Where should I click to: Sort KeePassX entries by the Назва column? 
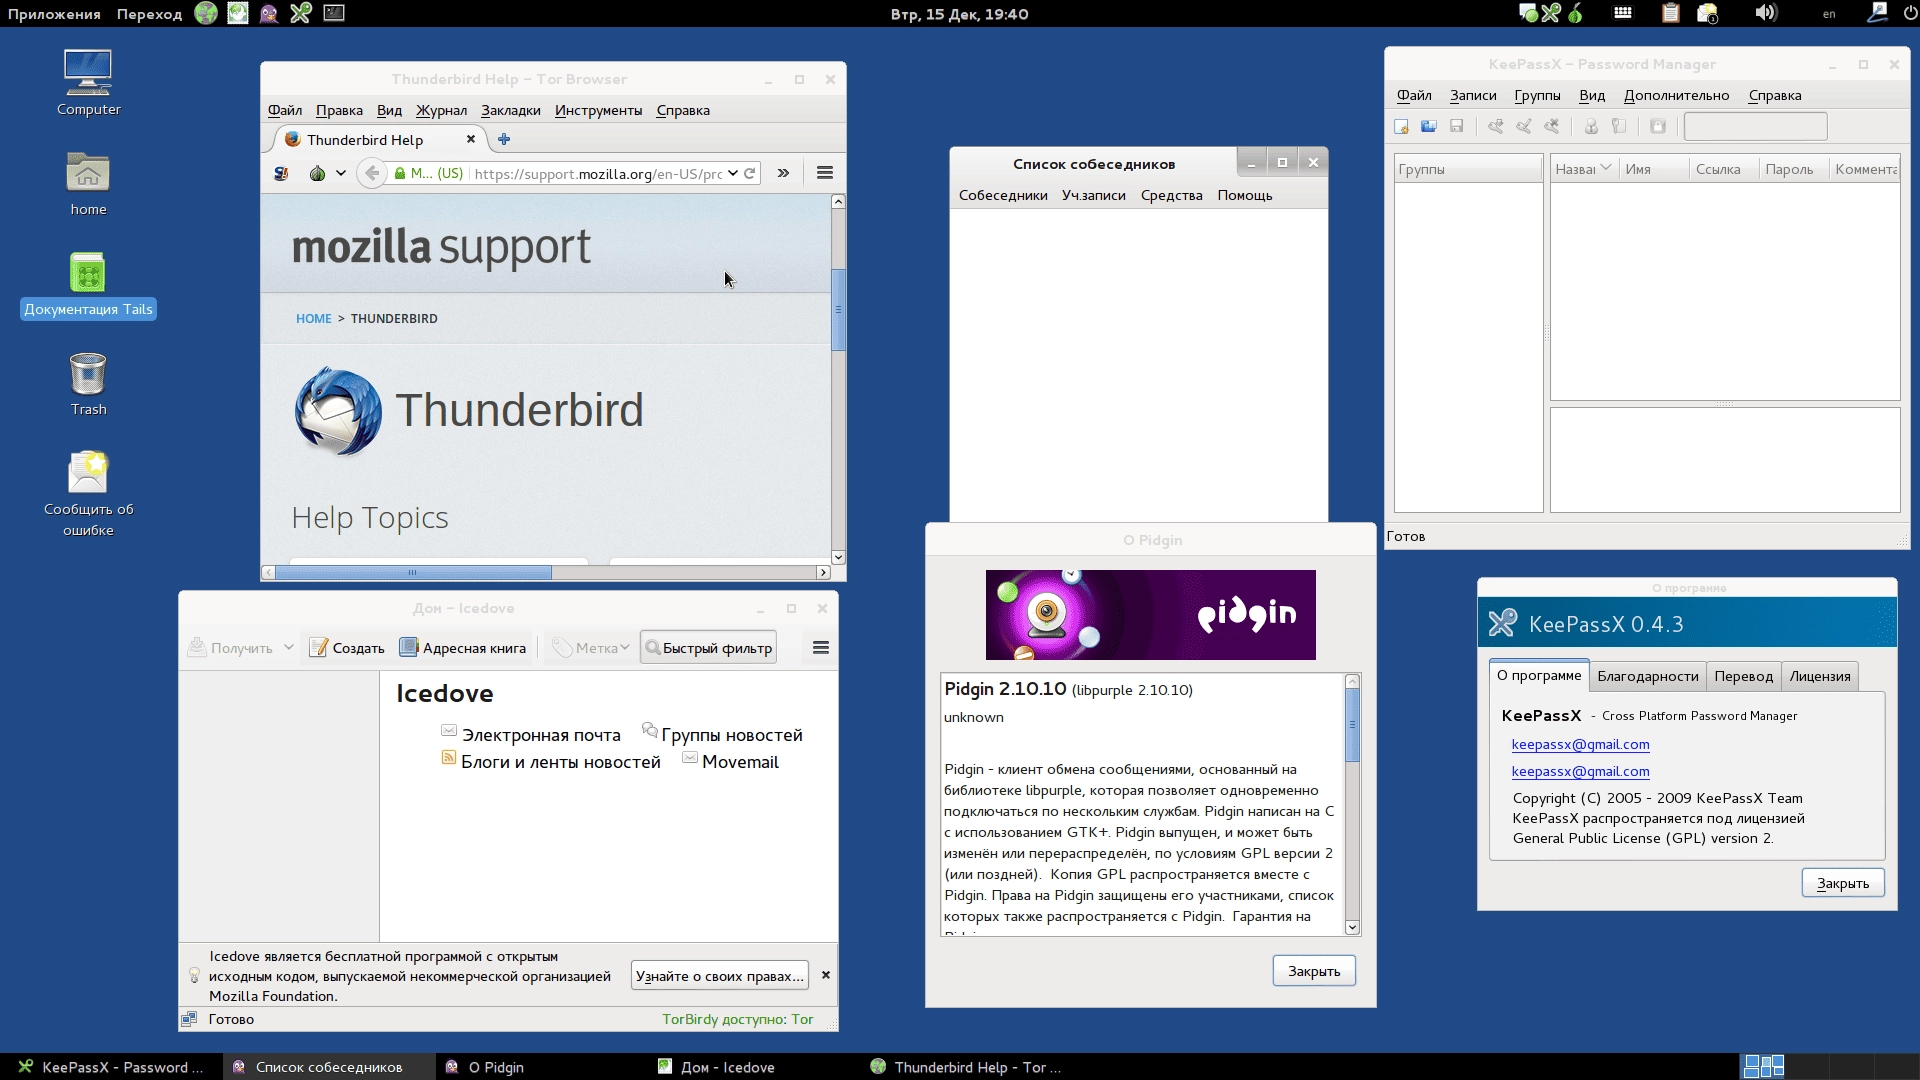point(1582,169)
